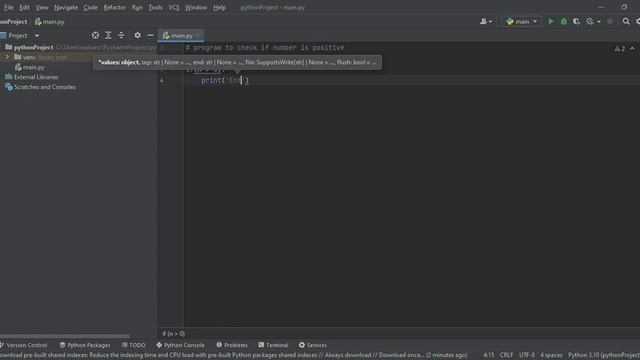
Task: Open Project panel gear options
Action: 138,36
